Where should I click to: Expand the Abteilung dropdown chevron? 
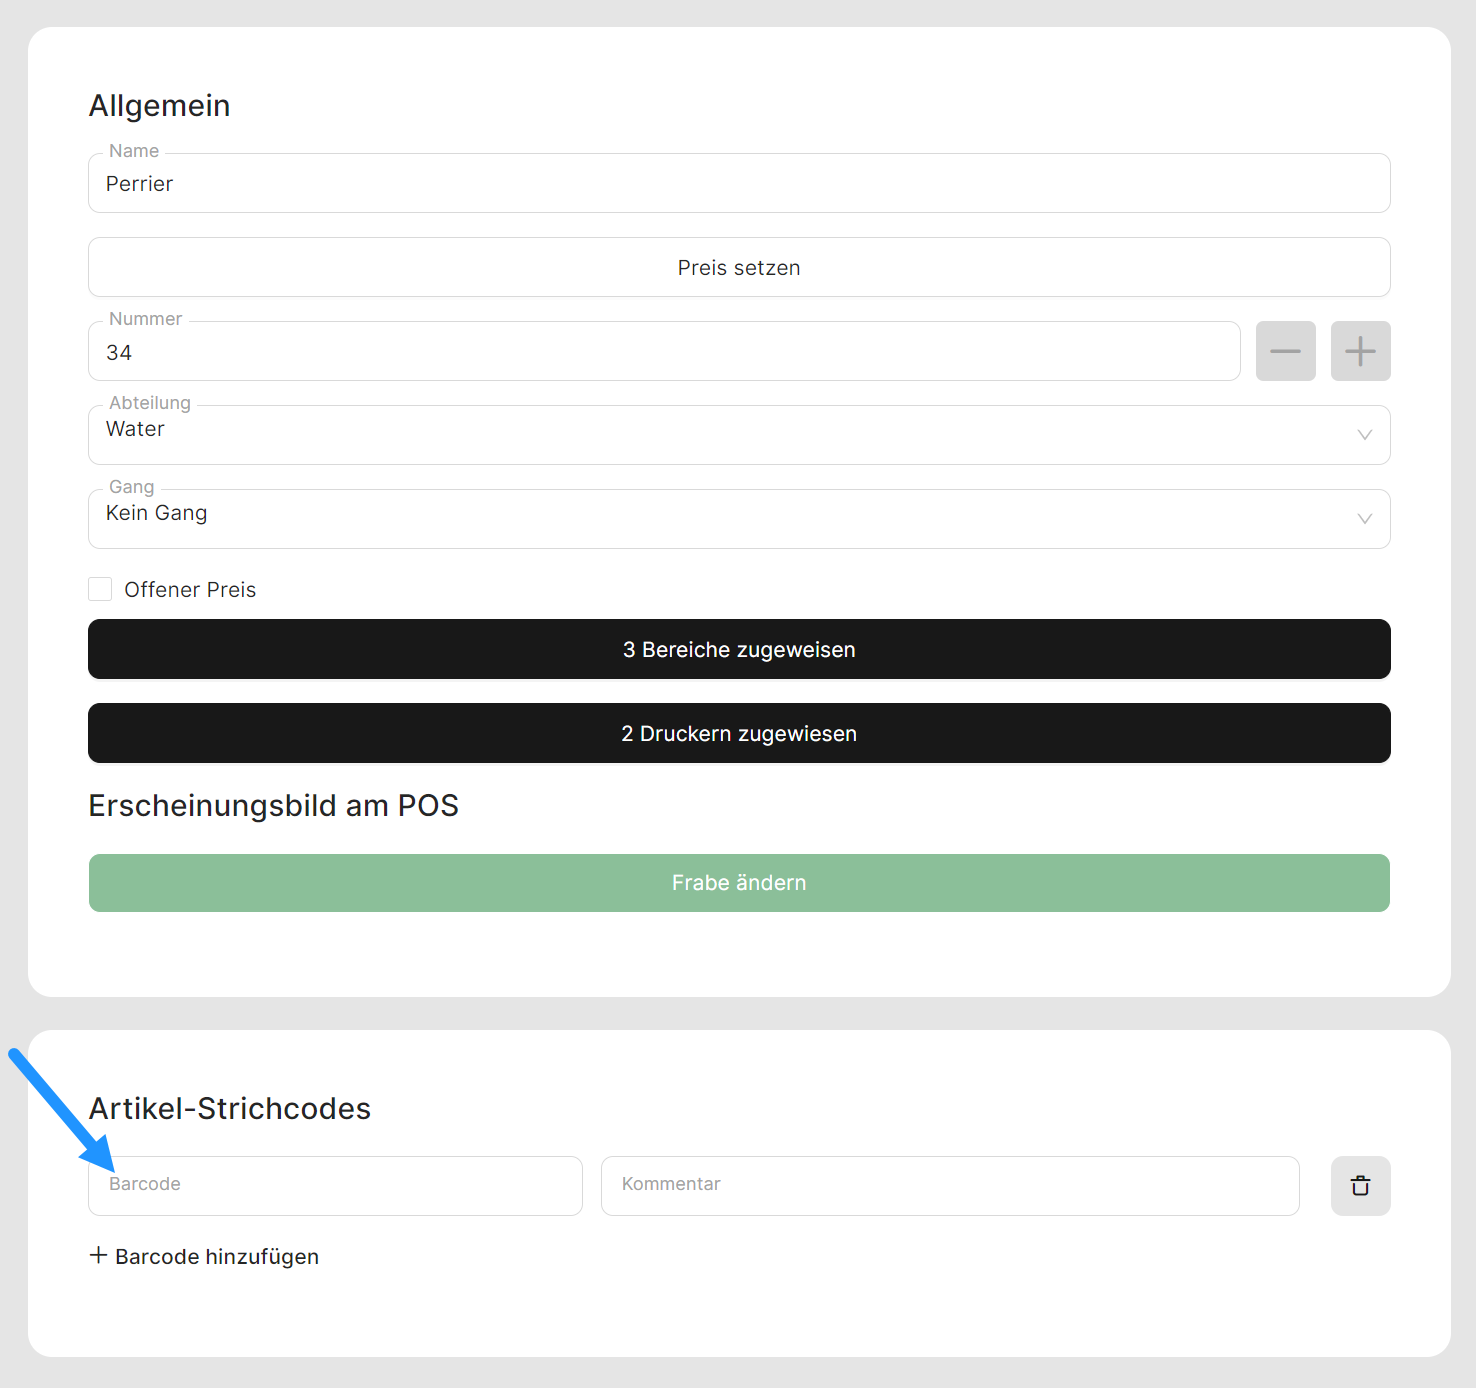pos(1364,435)
